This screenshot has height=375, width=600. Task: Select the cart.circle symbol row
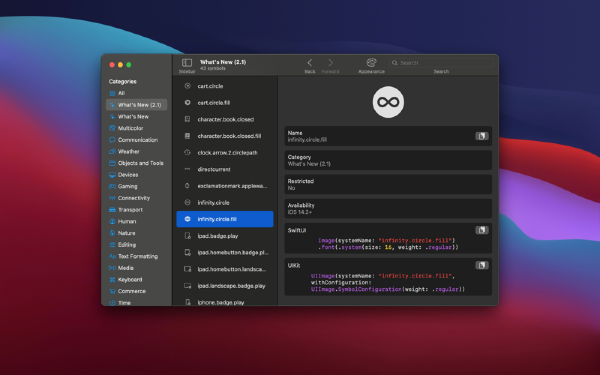225,86
